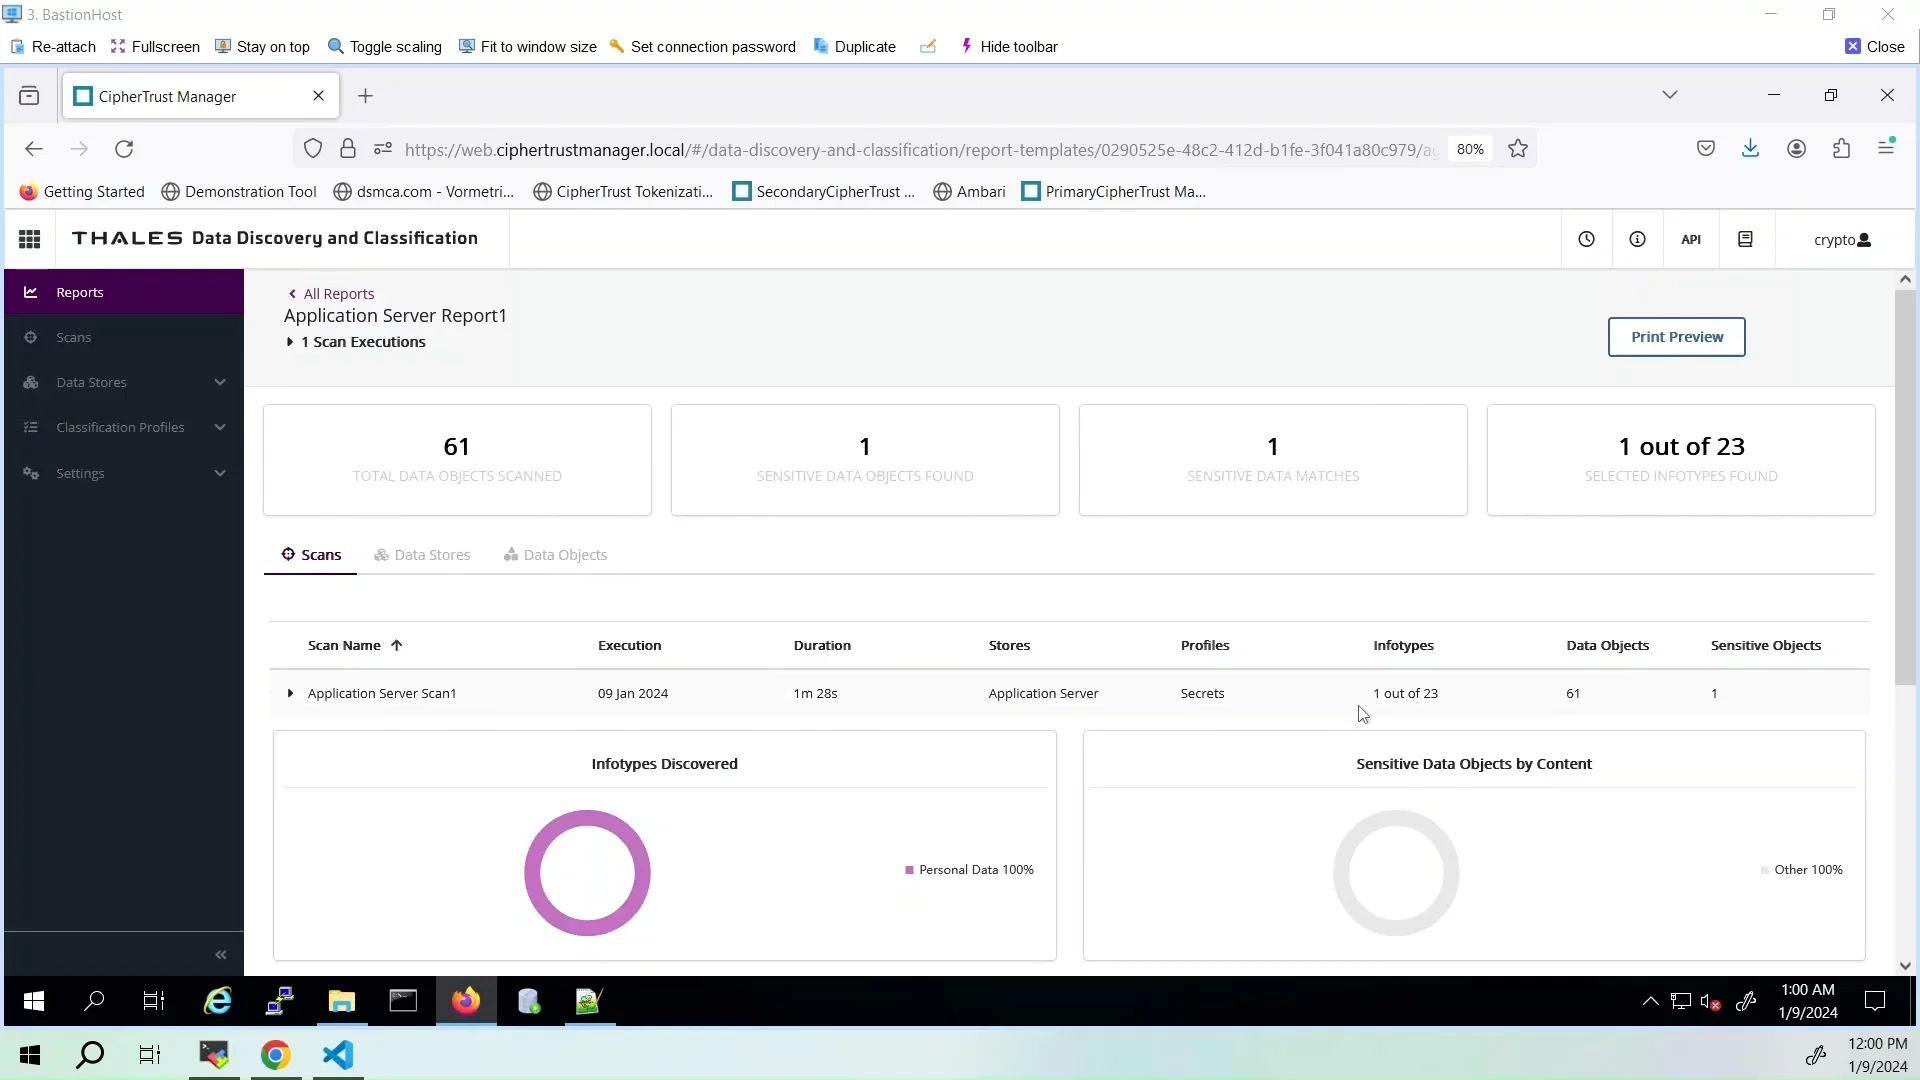Click the Personal Data legend color swatch

[x=909, y=870]
